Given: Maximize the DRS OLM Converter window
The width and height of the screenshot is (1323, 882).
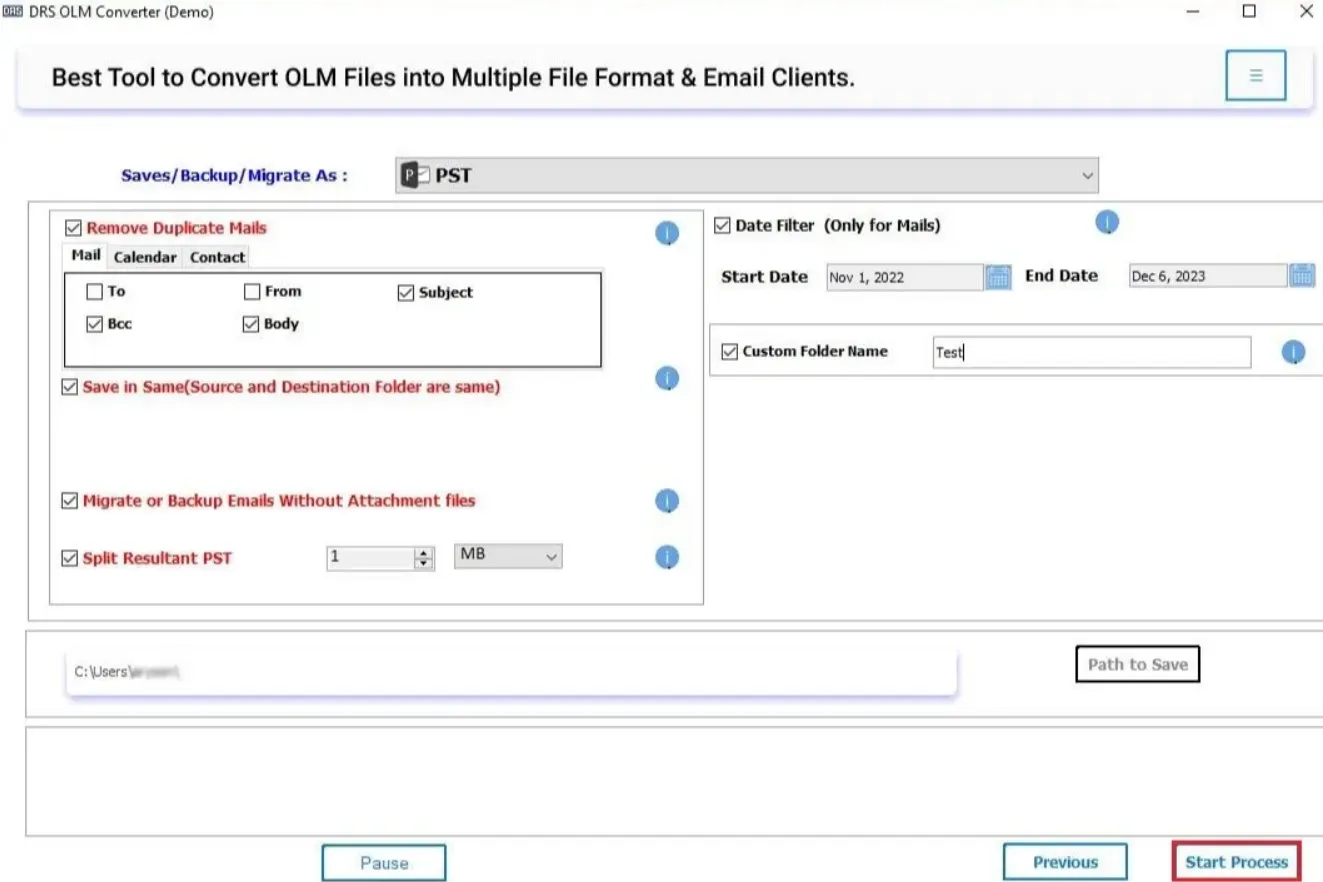Looking at the screenshot, I should (1249, 12).
